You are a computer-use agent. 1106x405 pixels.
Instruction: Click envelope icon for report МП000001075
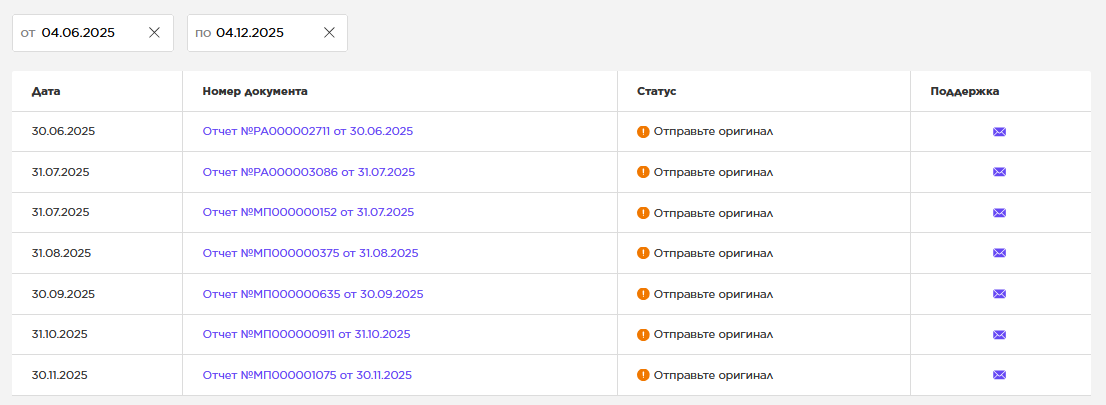(999, 375)
